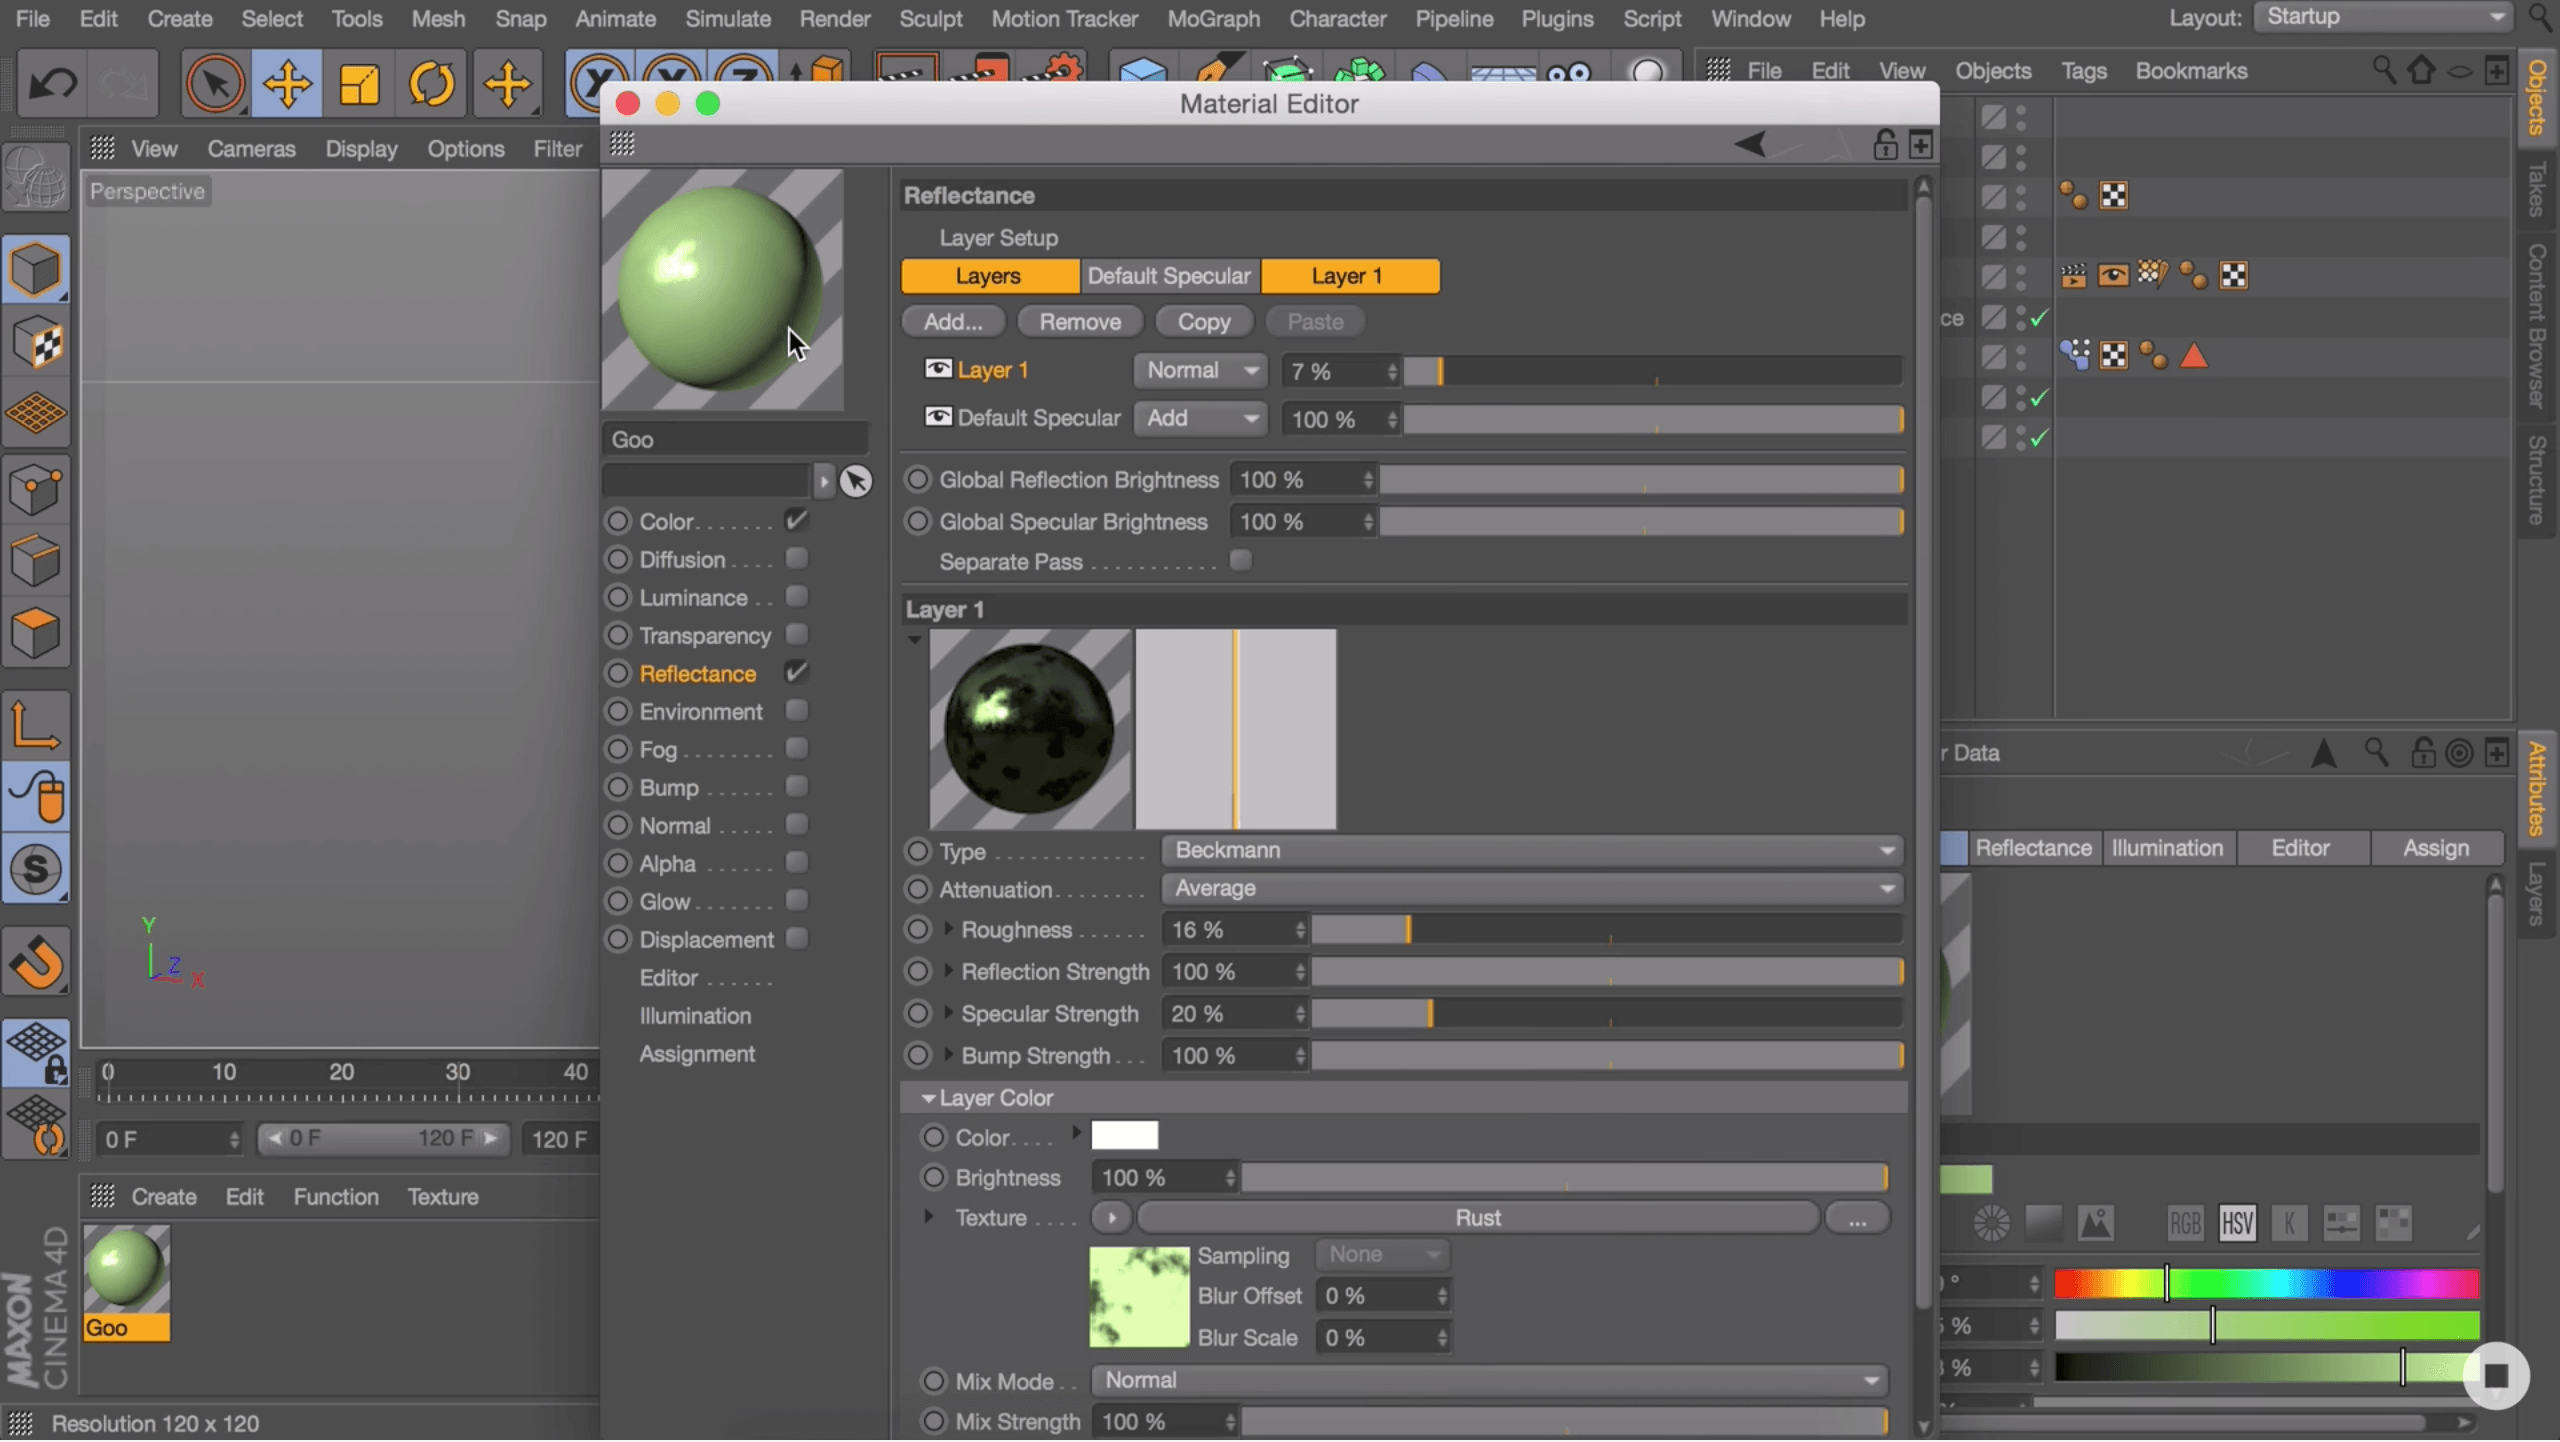Collapse the Layer Color section

coord(928,1099)
